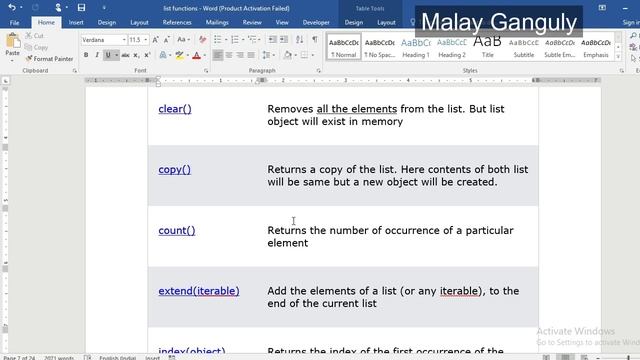Click the Save icon in quick access toolbar

point(81,7)
